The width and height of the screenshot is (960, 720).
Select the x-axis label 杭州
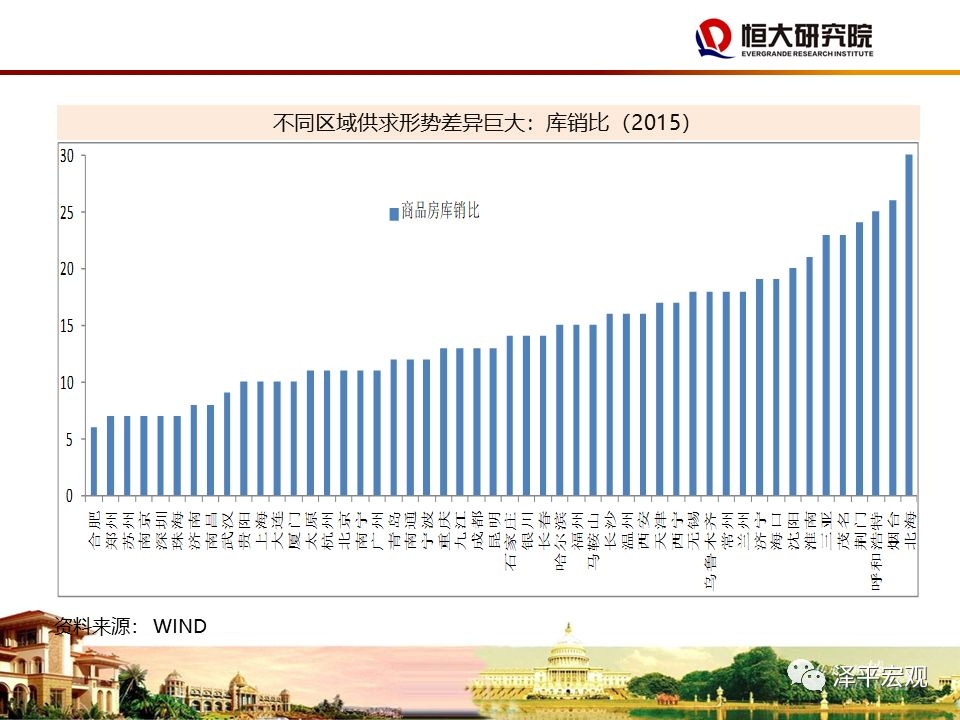click(328, 532)
